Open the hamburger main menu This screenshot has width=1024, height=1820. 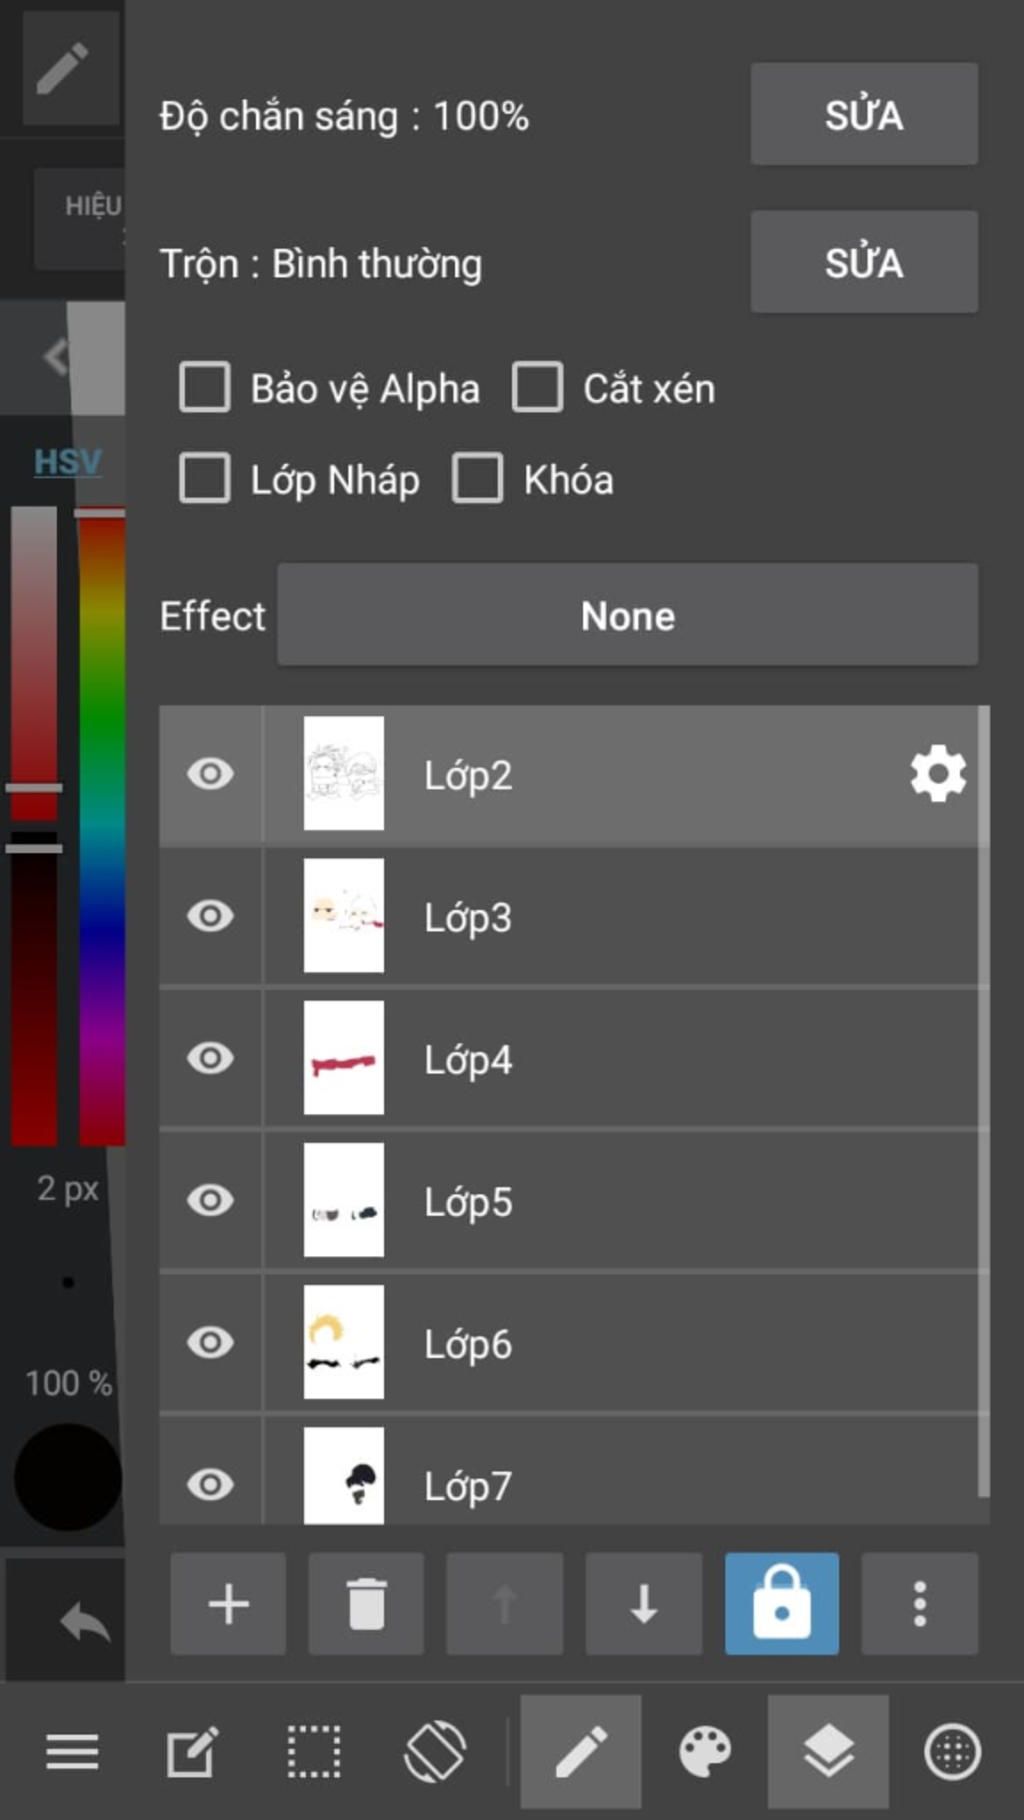(72, 1752)
